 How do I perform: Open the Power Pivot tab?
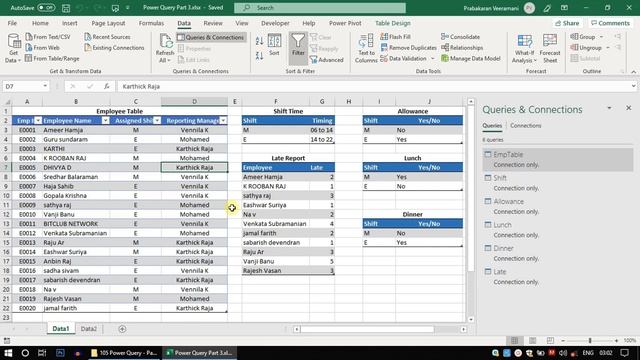[345, 23]
